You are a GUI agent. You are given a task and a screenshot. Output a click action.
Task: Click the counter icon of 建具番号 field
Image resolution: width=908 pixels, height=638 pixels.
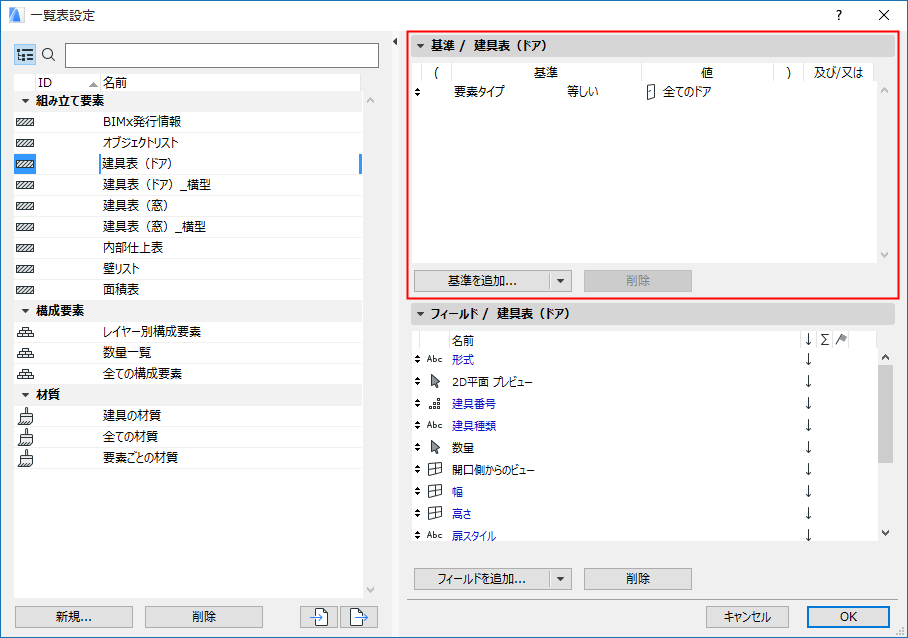(435, 404)
